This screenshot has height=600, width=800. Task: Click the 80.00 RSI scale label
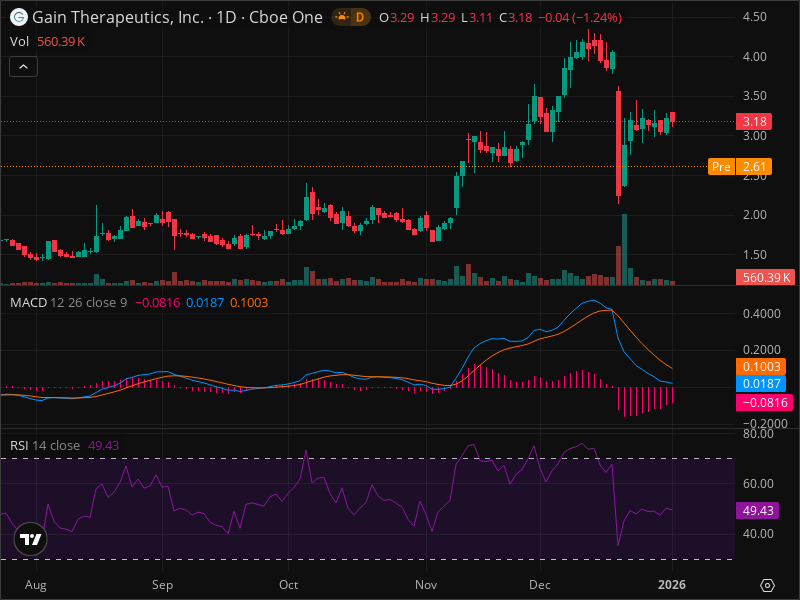tap(758, 434)
